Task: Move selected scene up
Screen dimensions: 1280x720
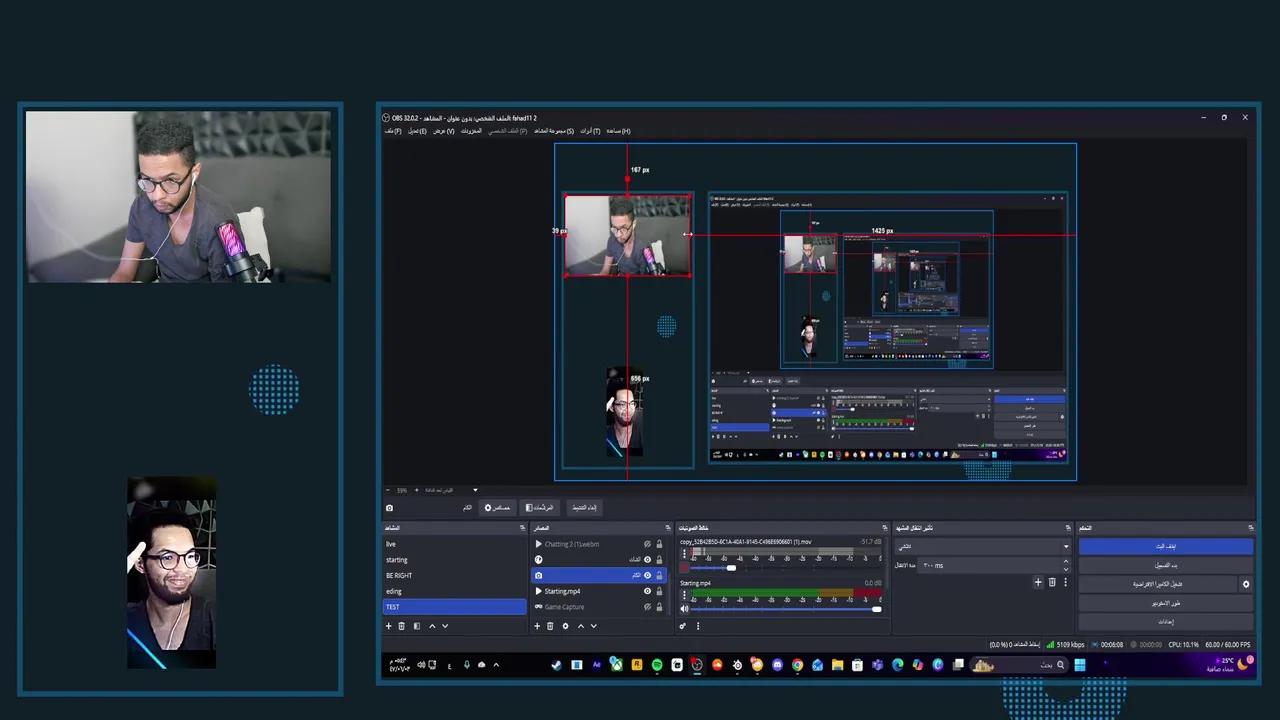Action: (432, 626)
